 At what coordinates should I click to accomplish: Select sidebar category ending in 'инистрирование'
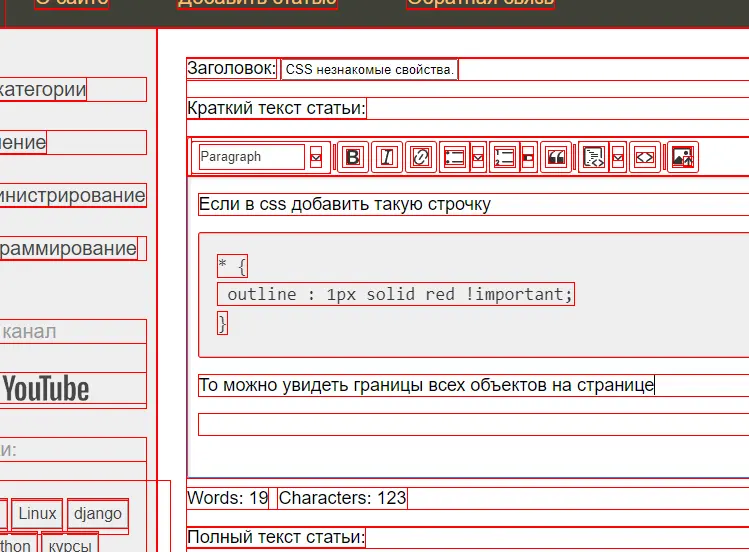pyautogui.click(x=72, y=195)
